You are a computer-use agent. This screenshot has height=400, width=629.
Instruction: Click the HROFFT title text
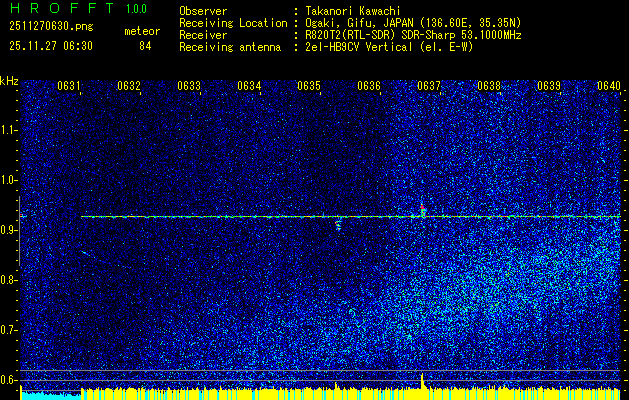pyautogui.click(x=62, y=8)
